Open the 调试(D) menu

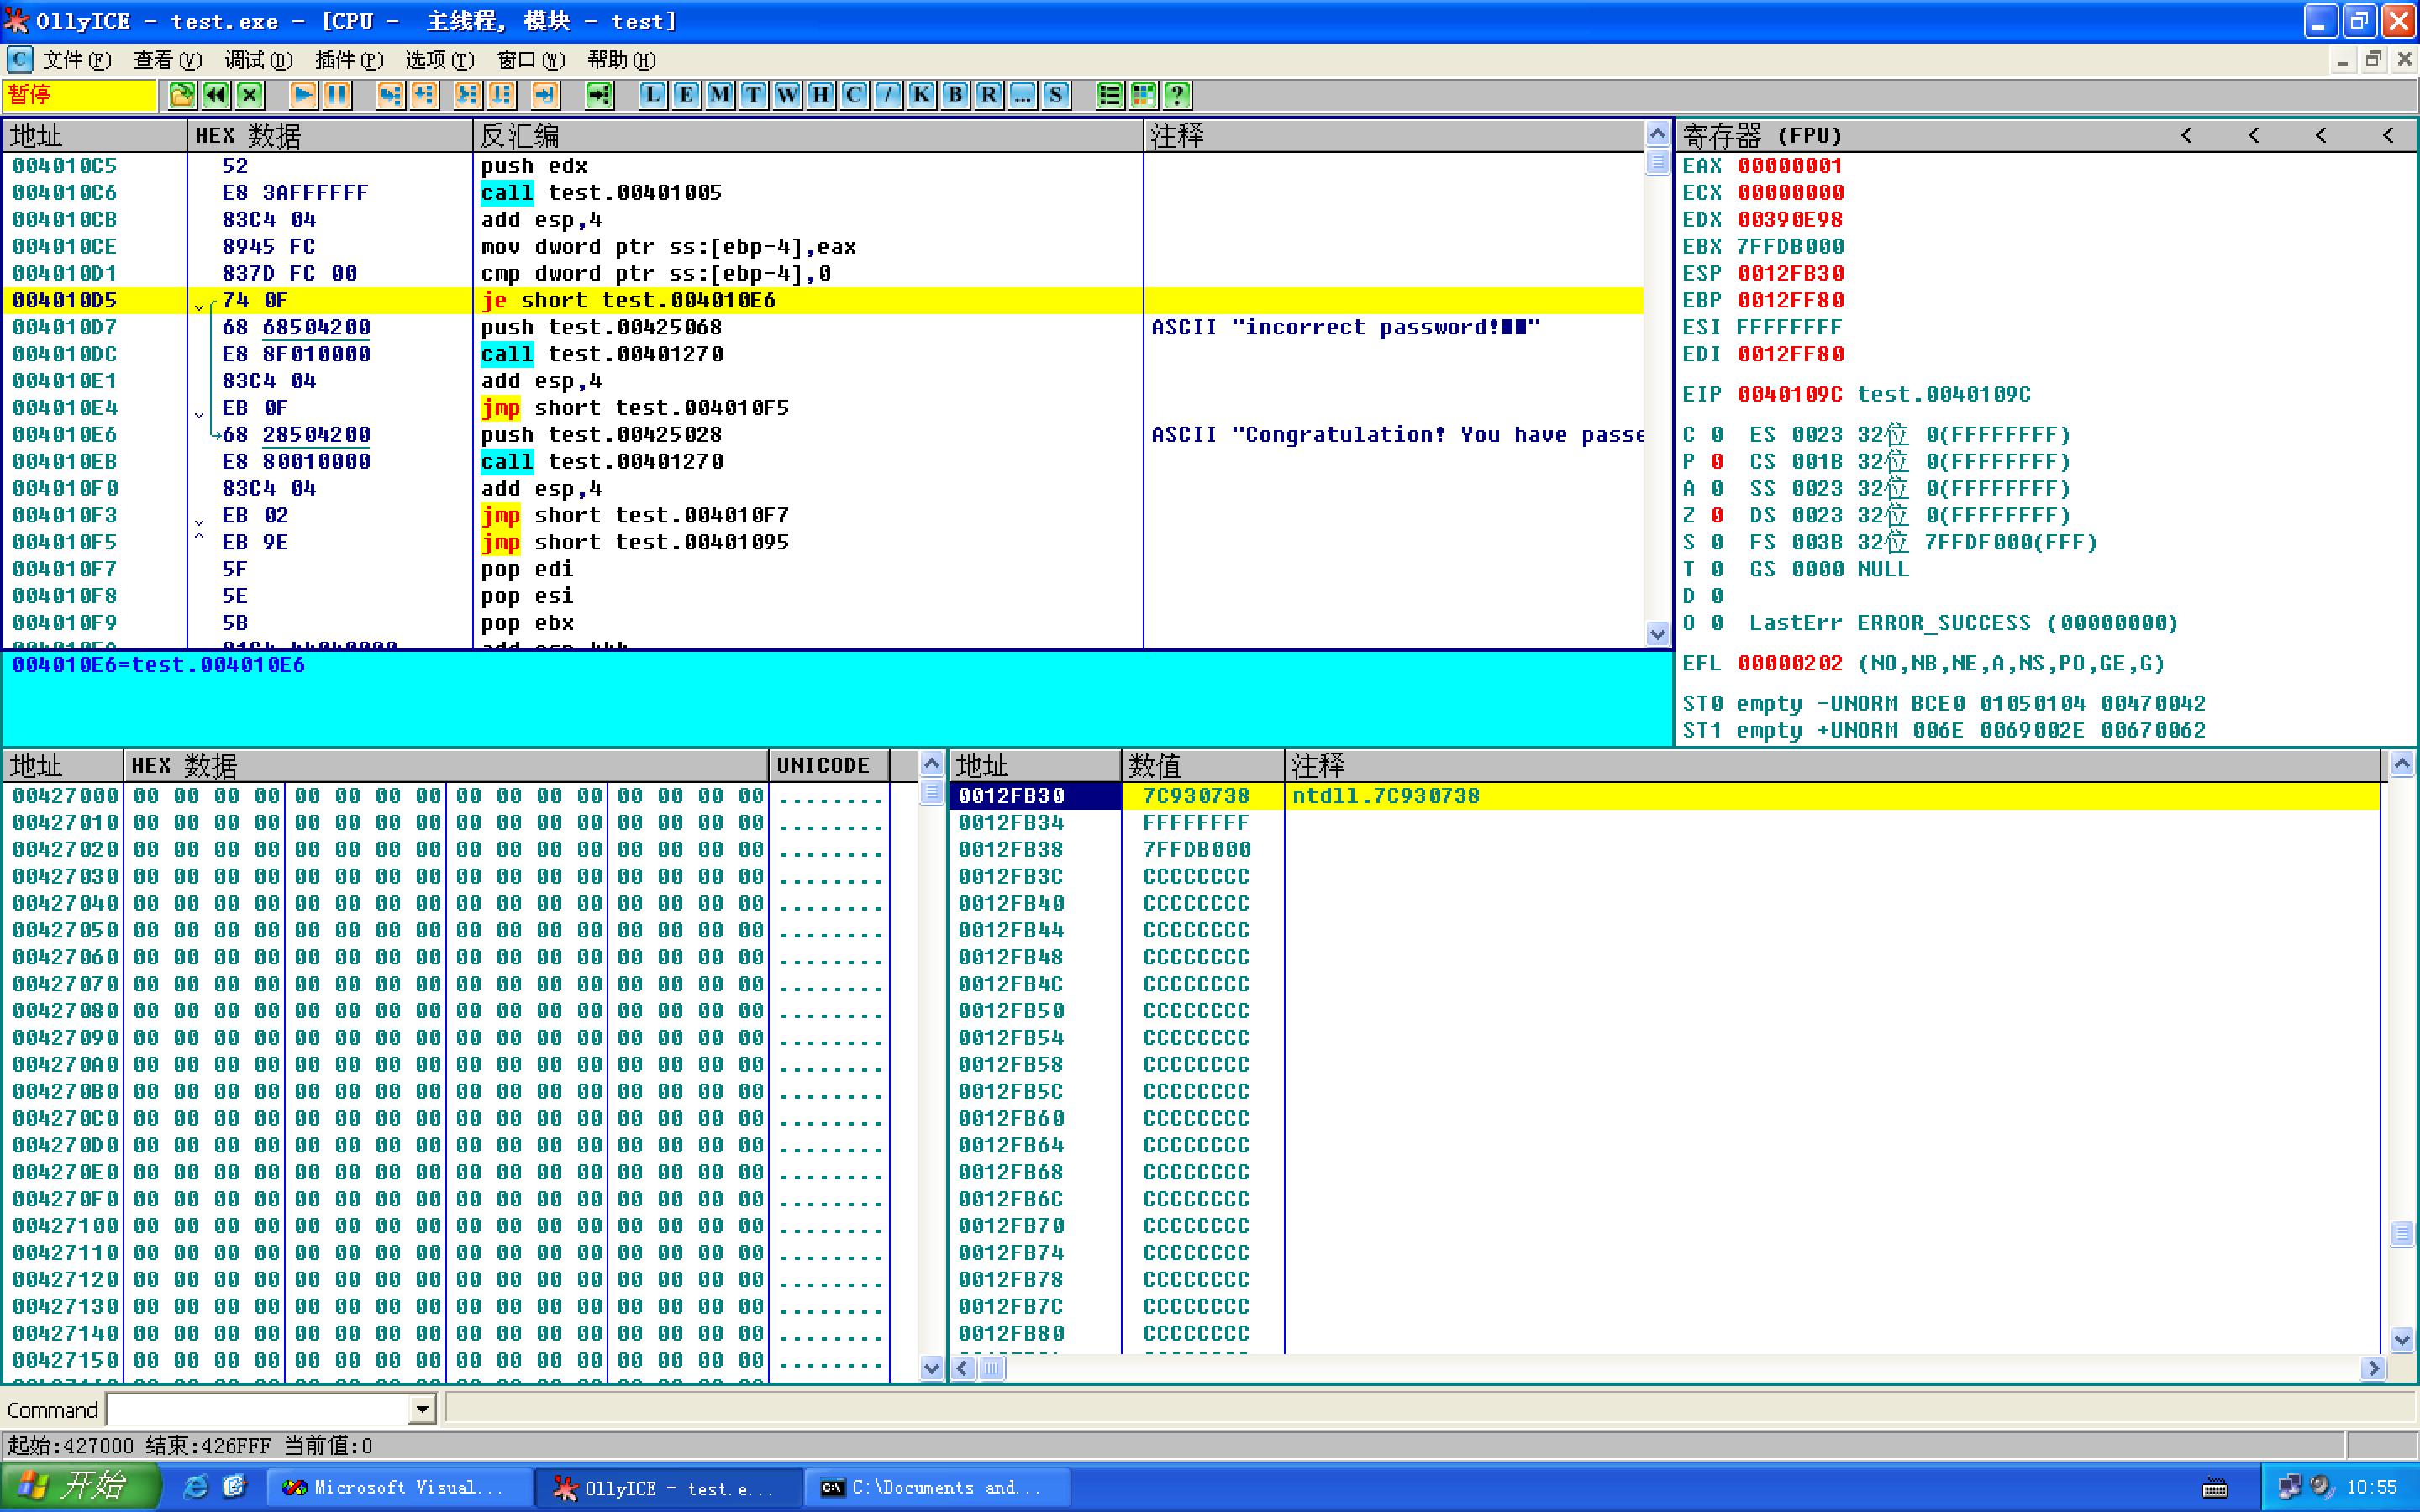click(258, 60)
